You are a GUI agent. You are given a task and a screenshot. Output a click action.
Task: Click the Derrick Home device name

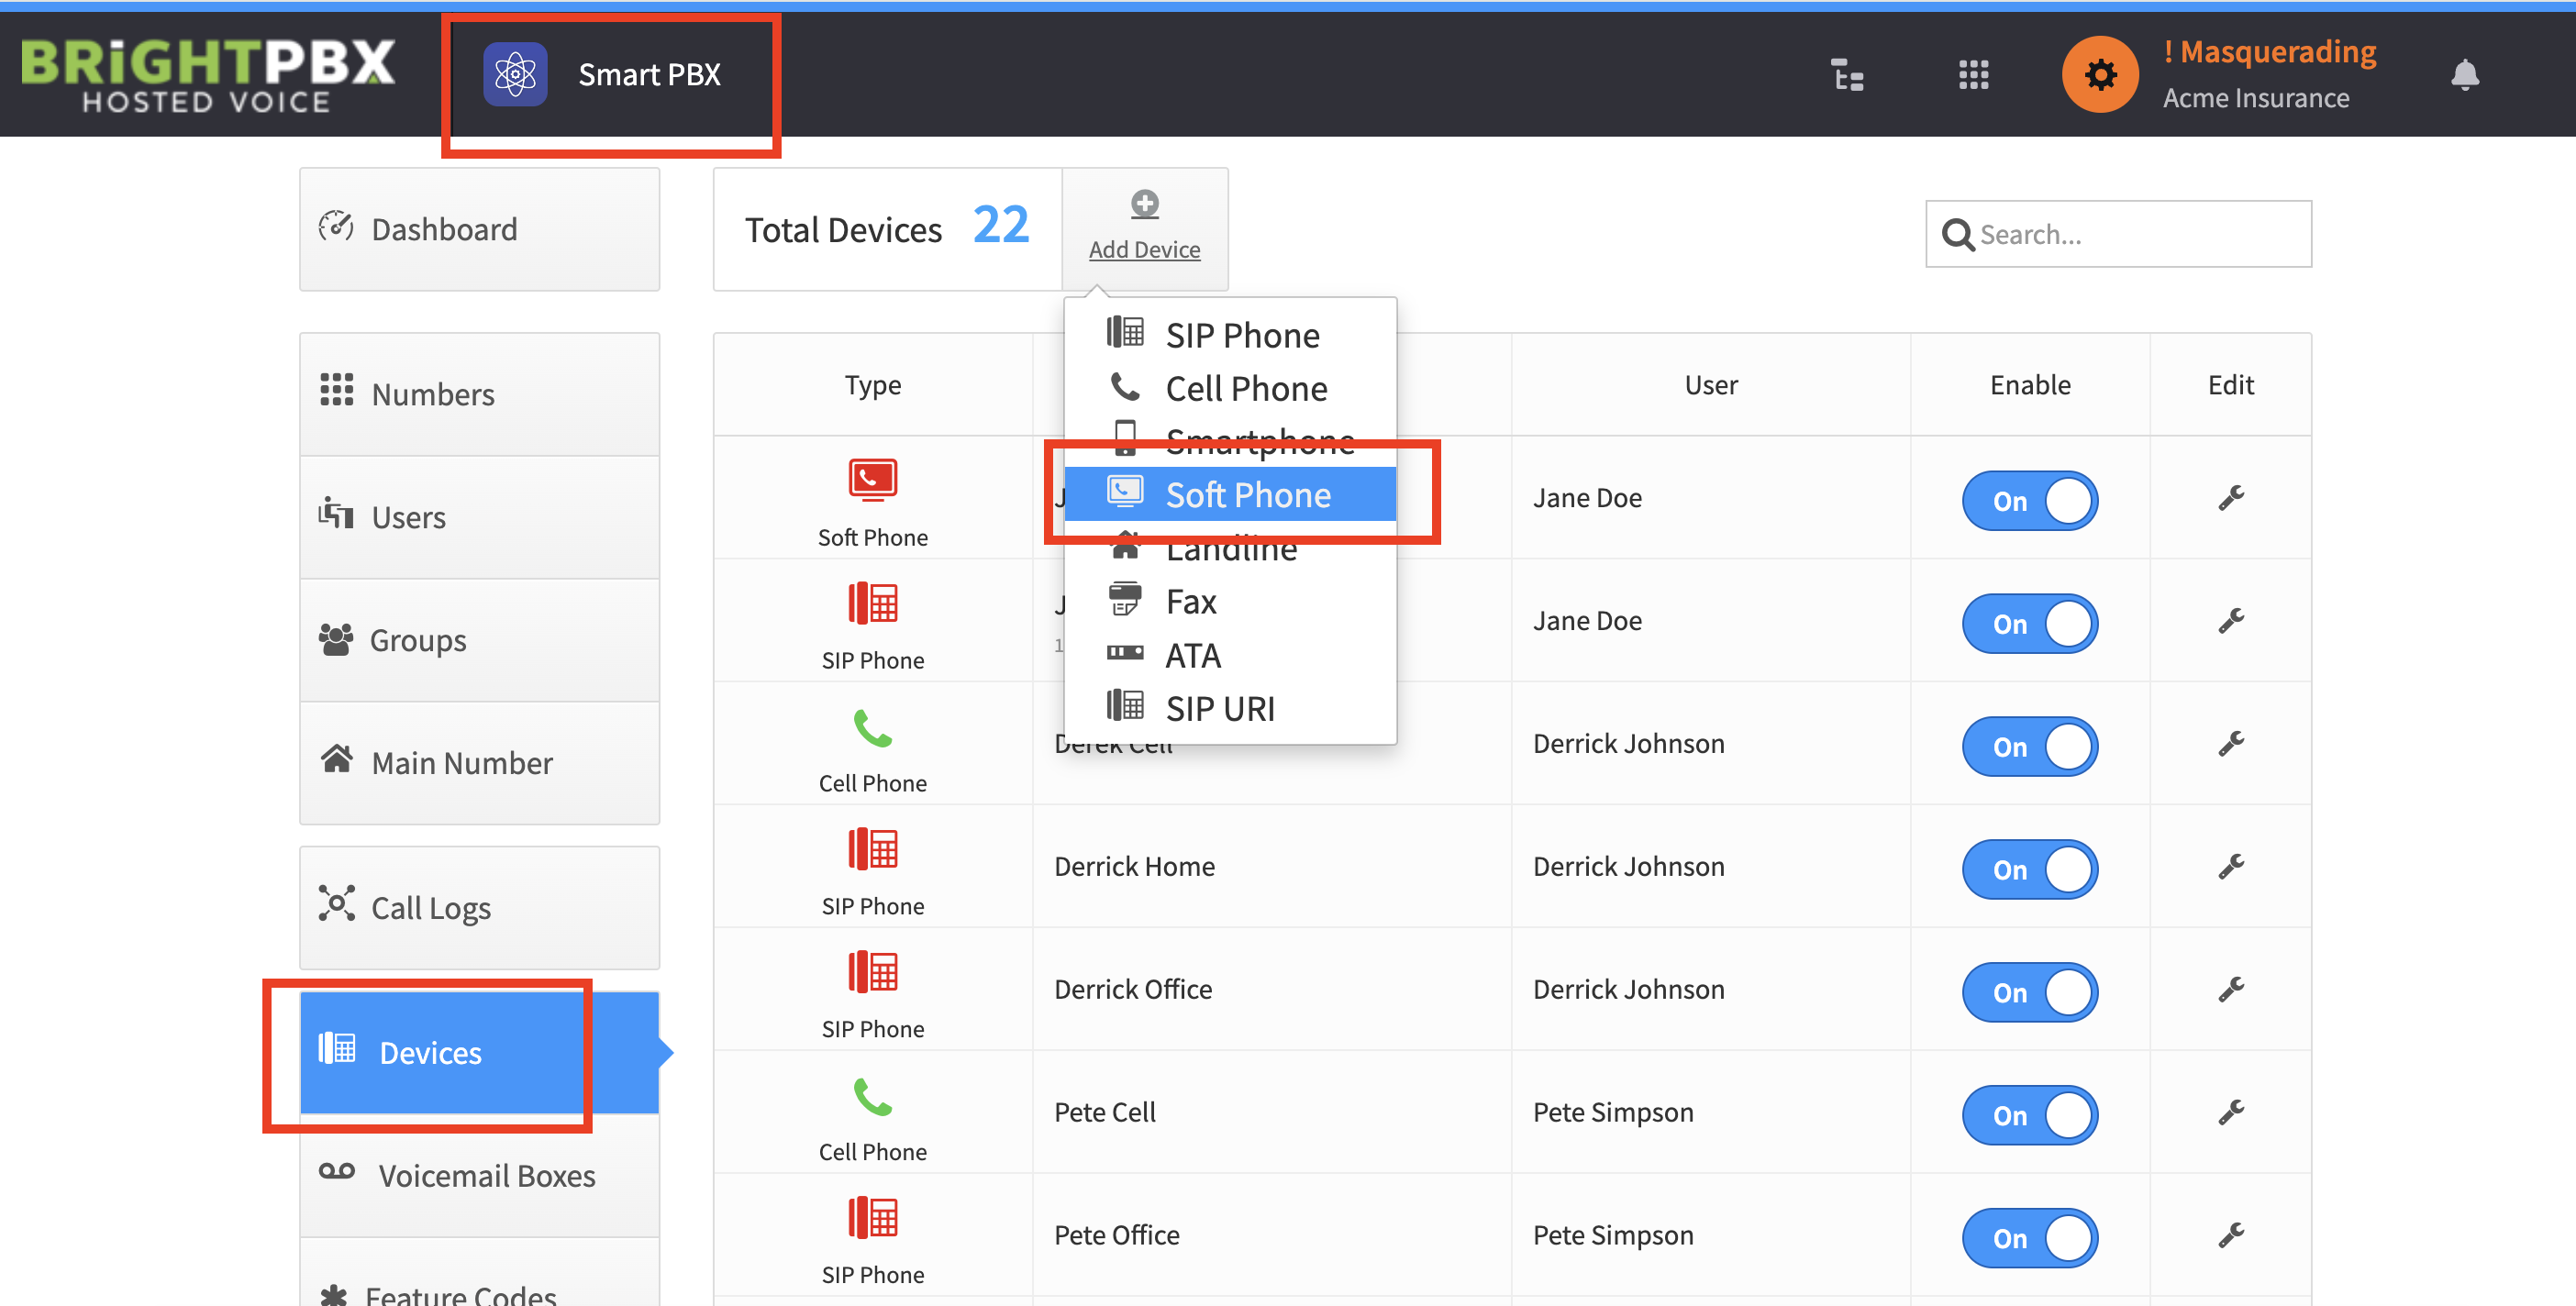coord(1134,866)
